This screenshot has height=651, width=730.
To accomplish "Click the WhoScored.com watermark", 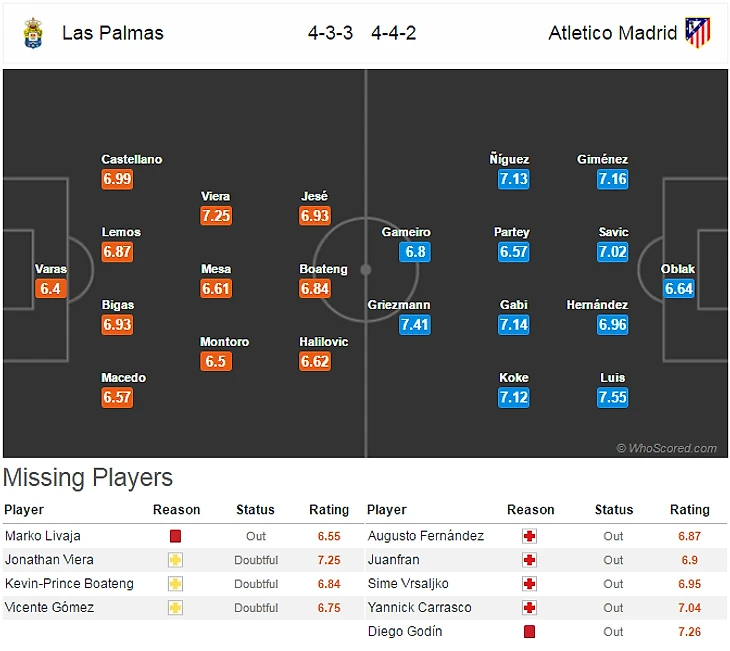I will 666,449.
